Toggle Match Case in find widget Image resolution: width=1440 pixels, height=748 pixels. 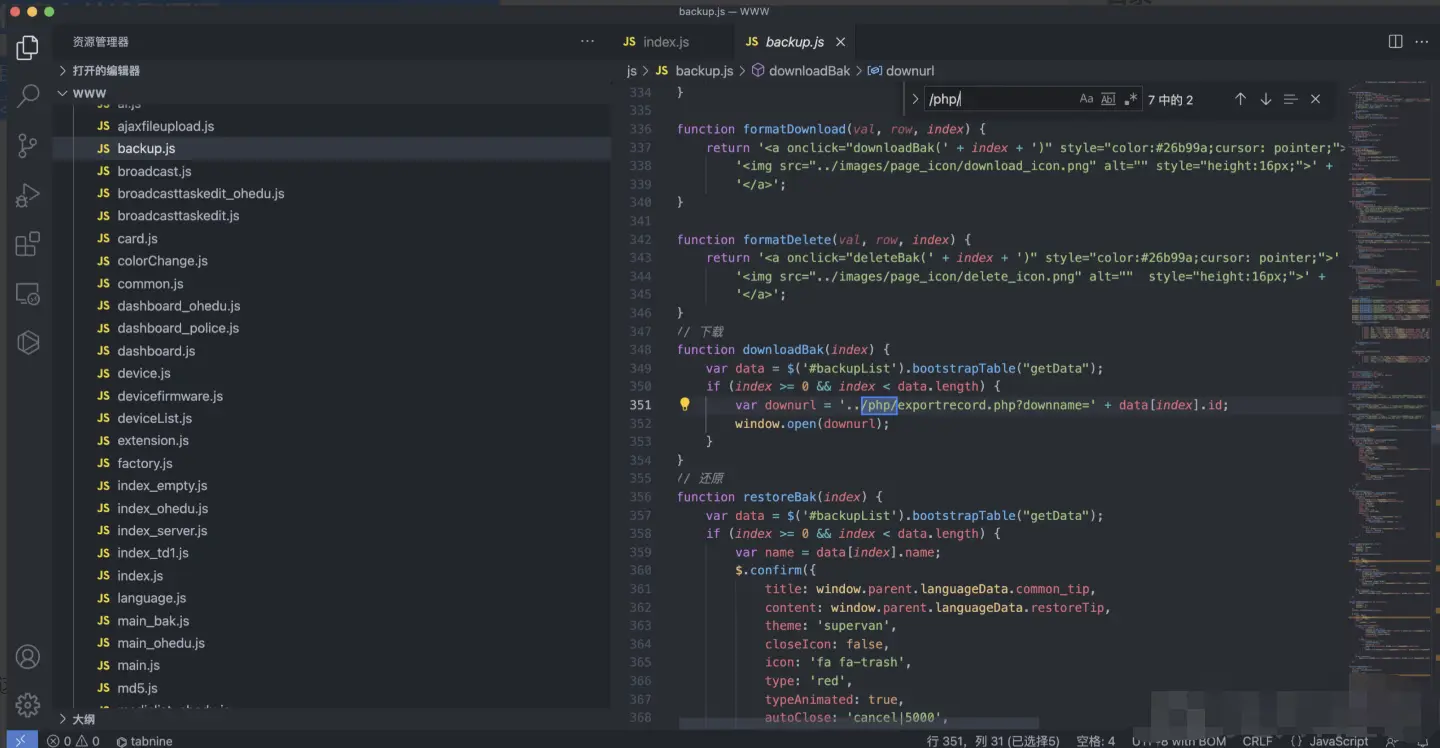[x=1086, y=99]
